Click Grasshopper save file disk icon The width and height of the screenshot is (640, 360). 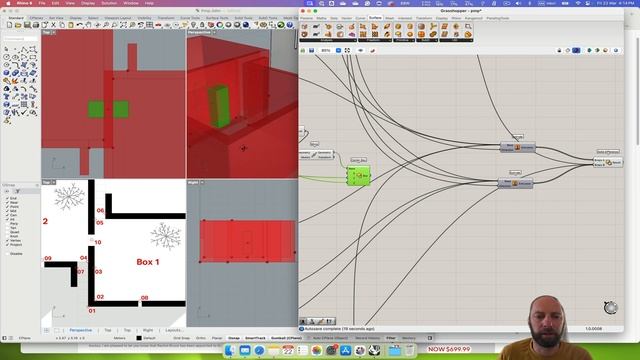(311, 51)
